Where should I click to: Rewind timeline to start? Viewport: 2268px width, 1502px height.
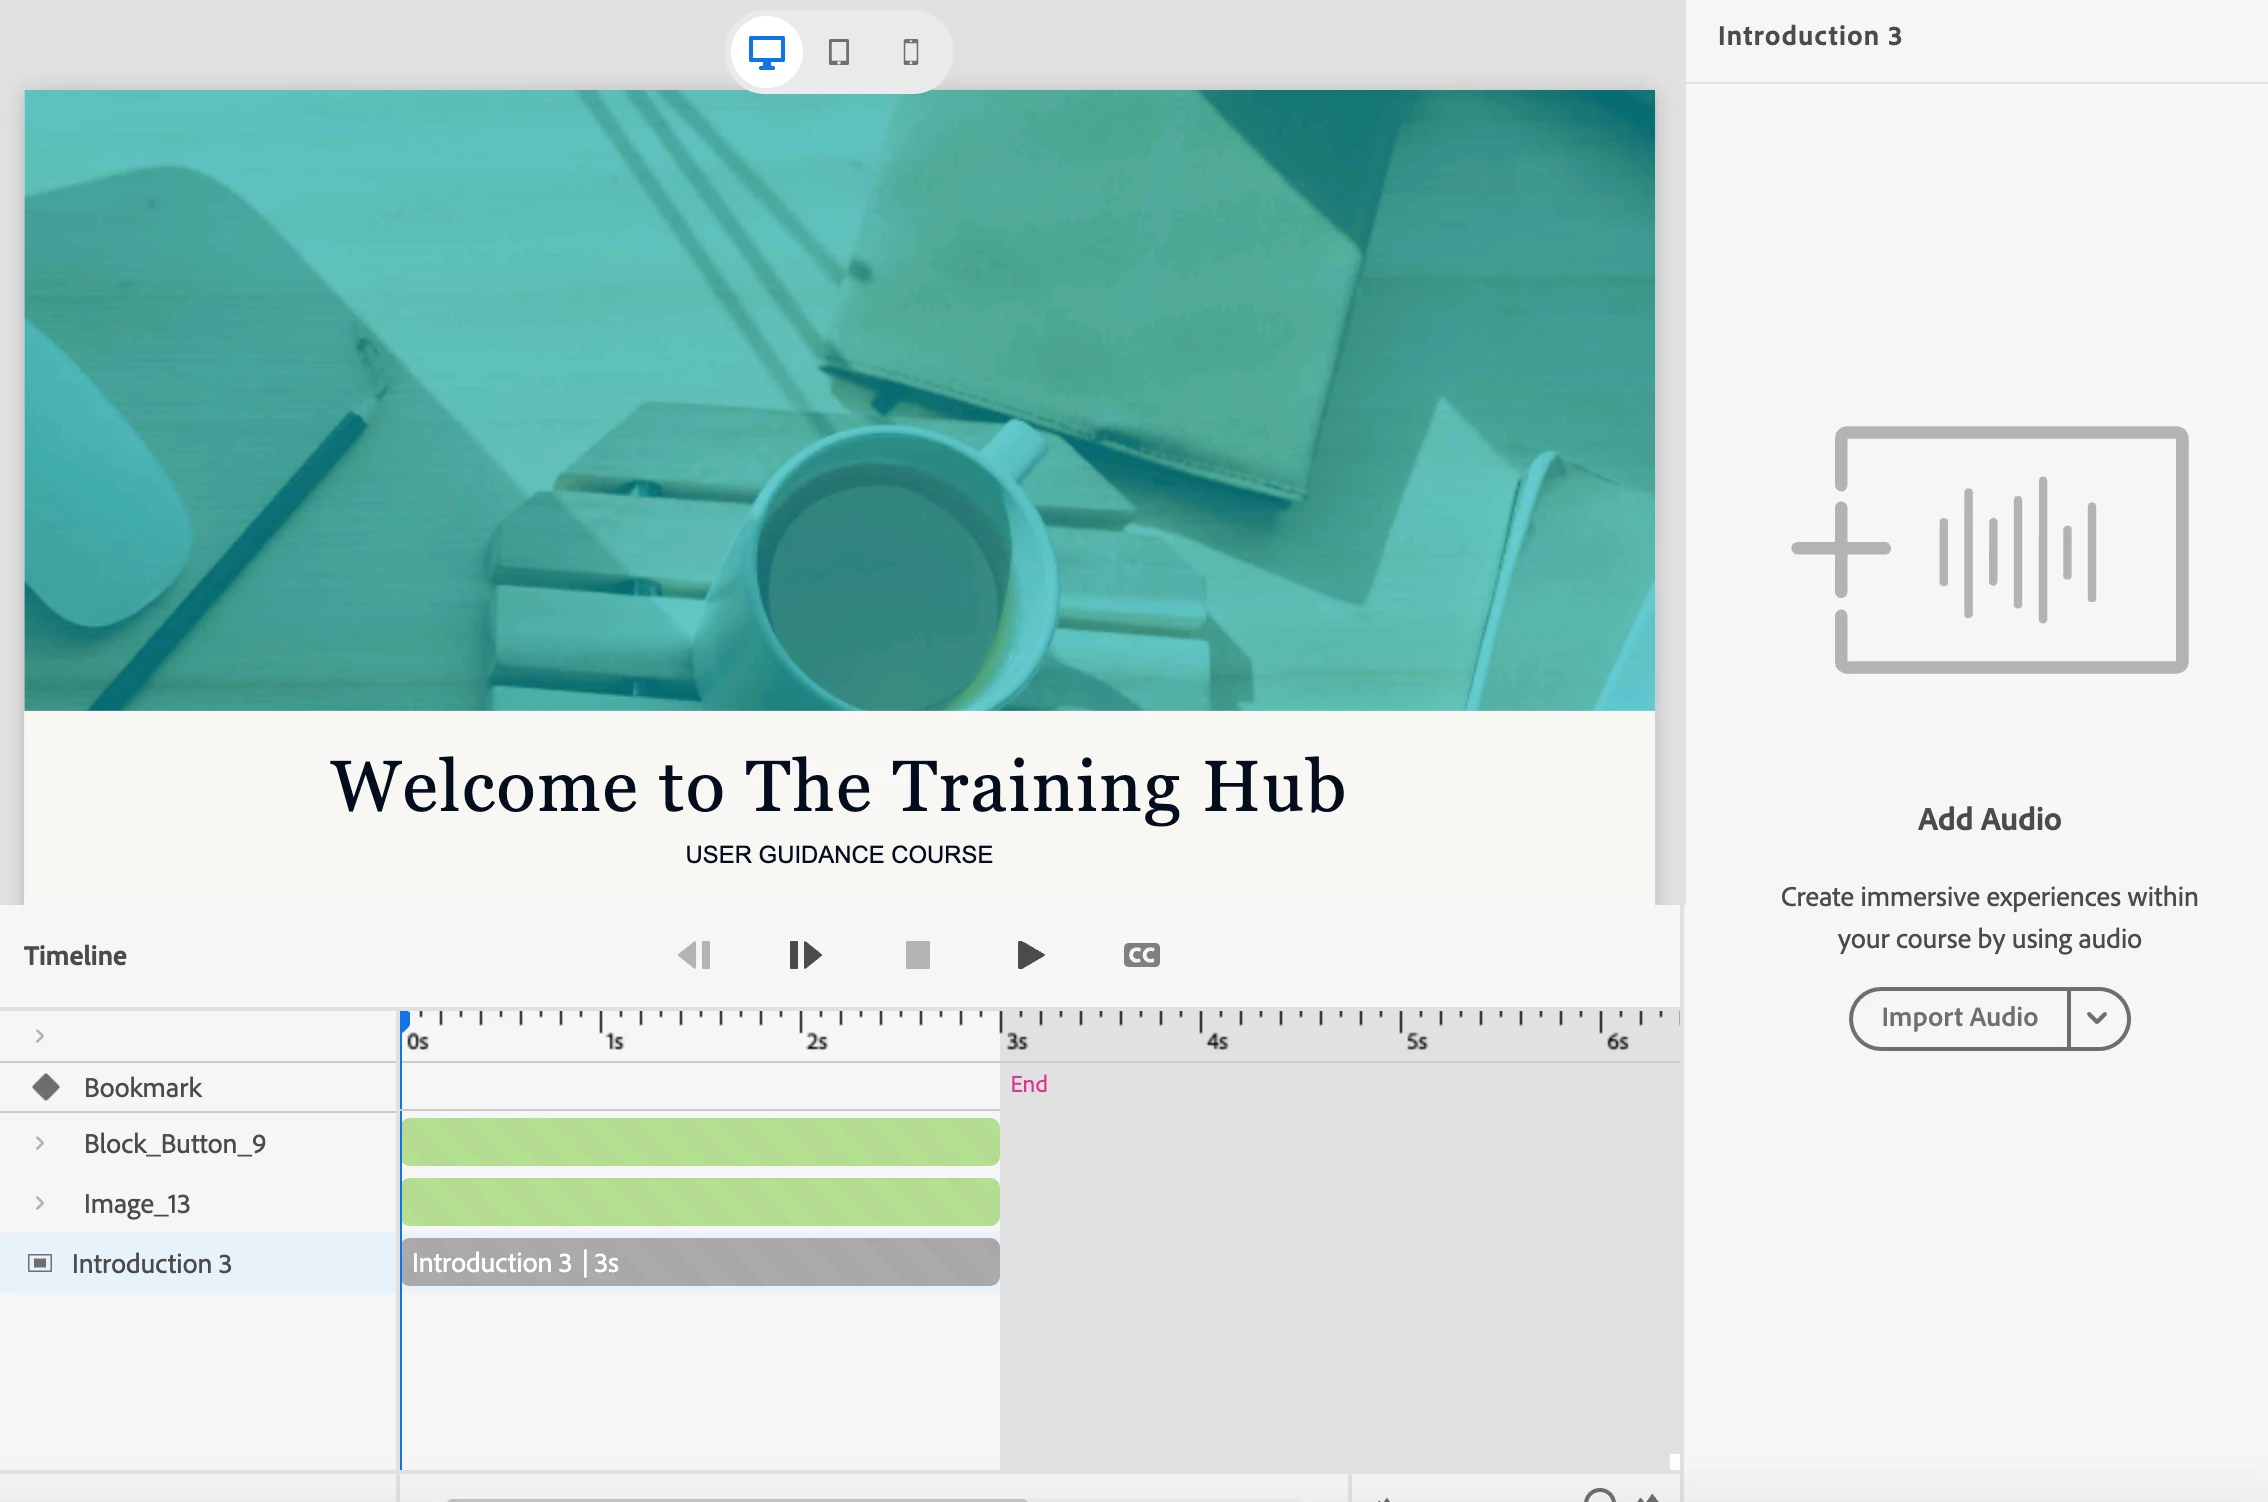click(x=695, y=955)
